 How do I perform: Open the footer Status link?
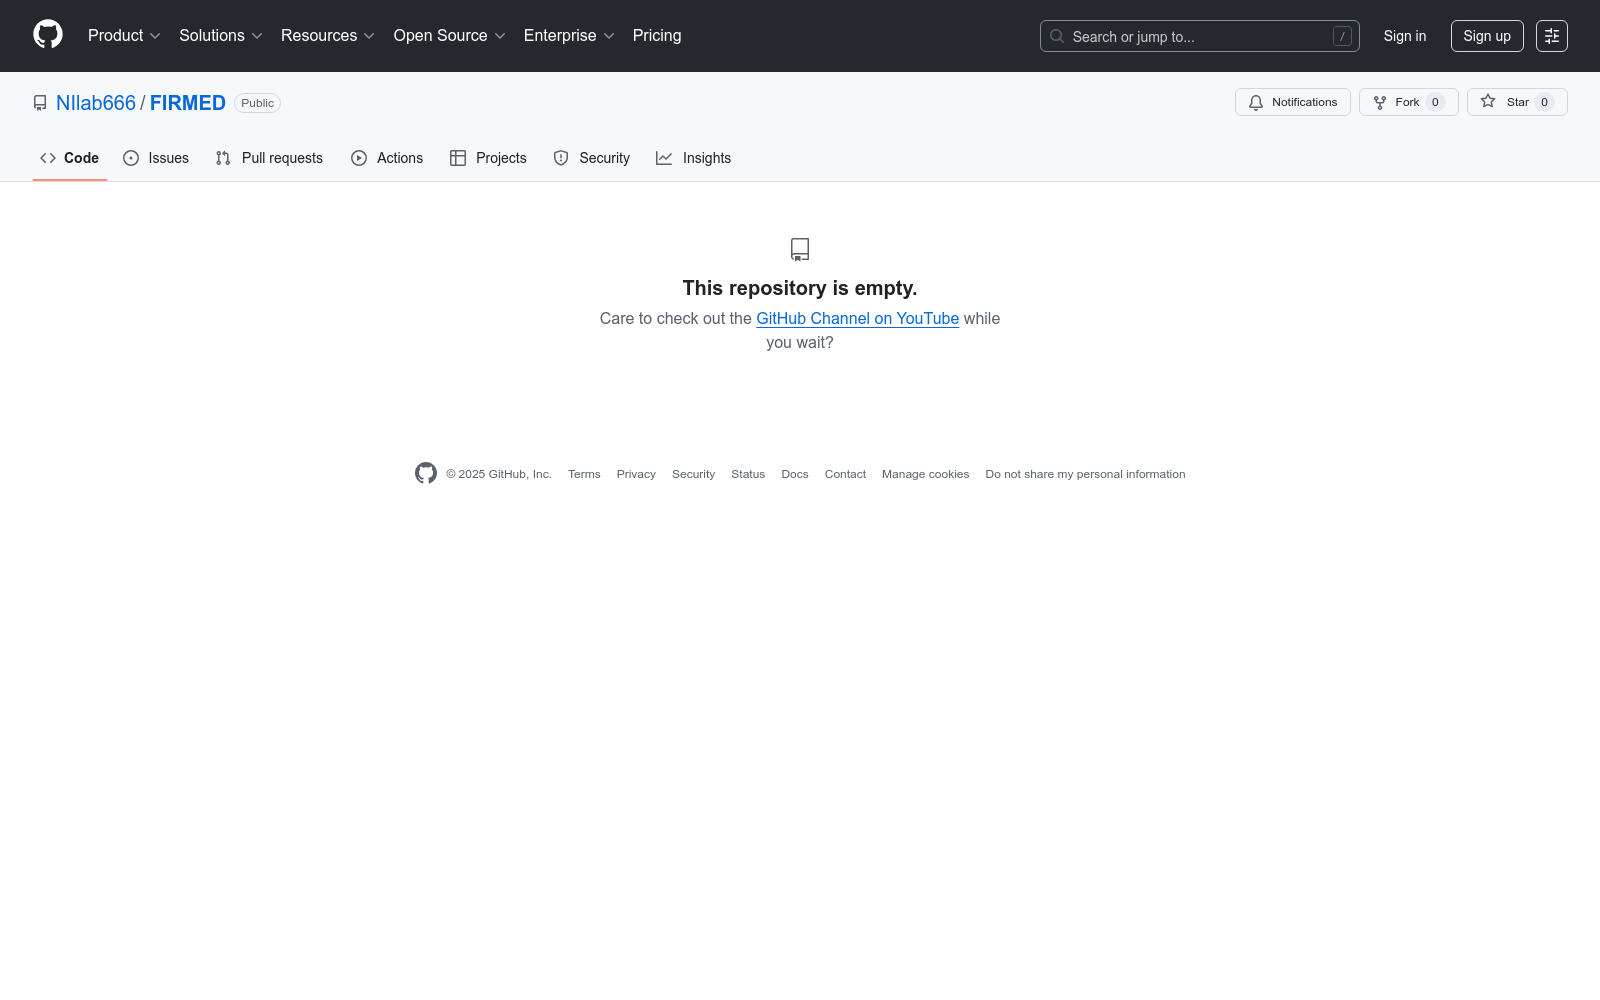[x=748, y=474]
